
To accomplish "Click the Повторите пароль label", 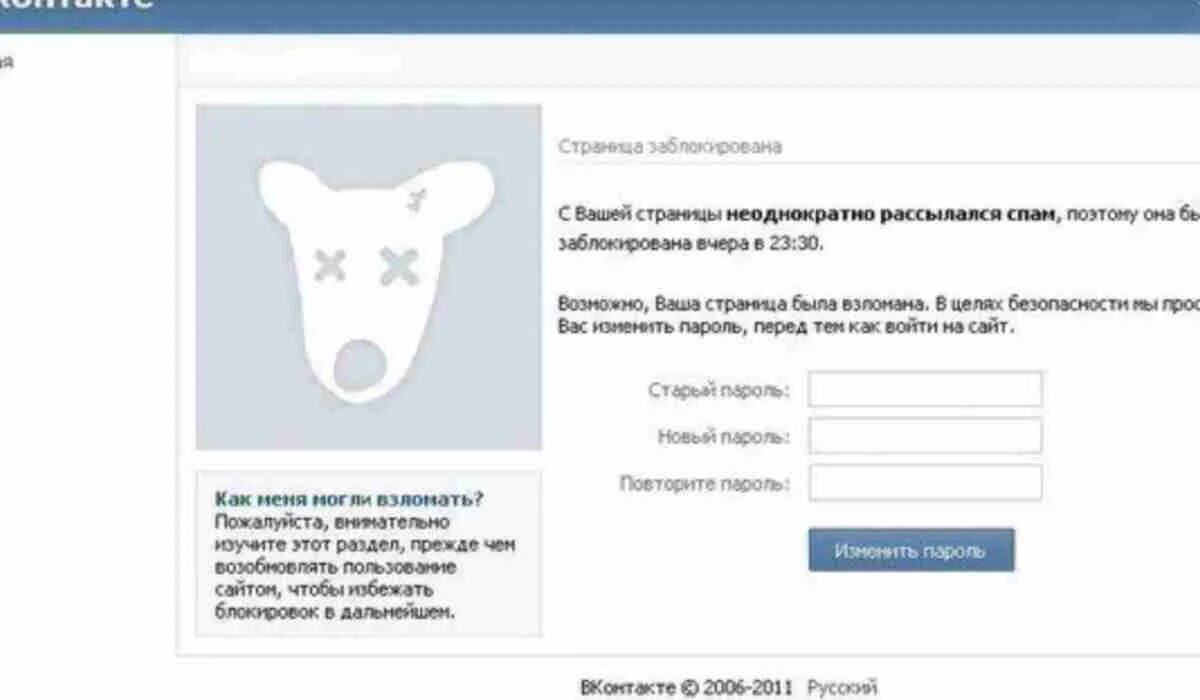I will [705, 484].
